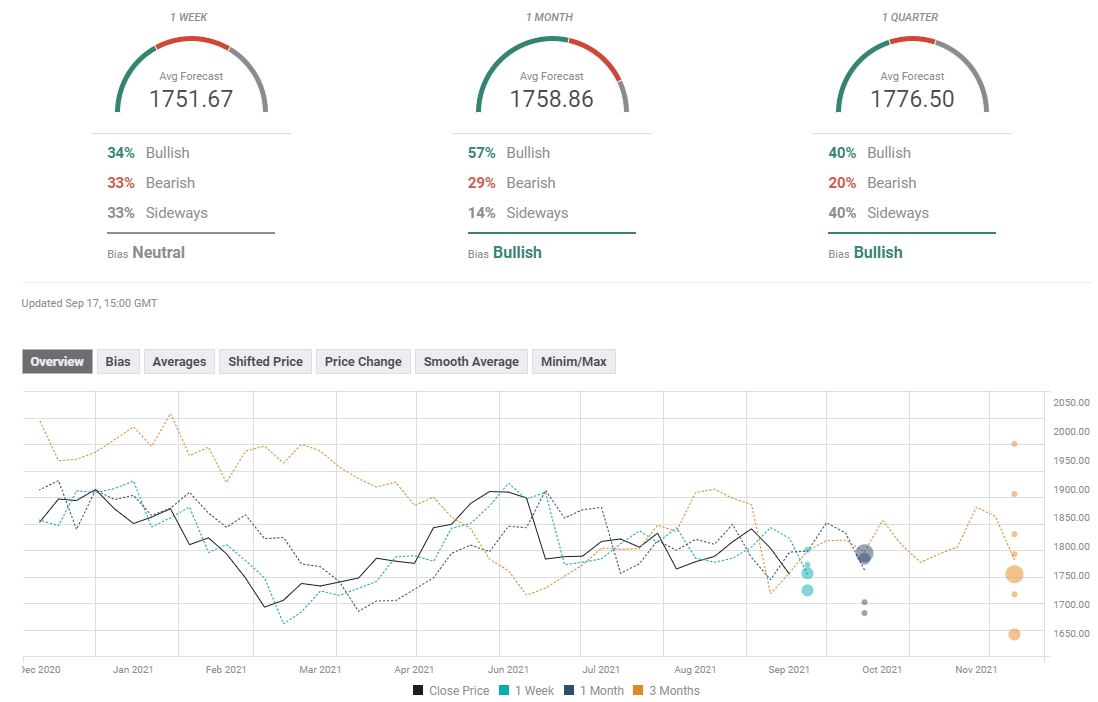
Task: Hide the 1 Month legend series
Action: [x=594, y=691]
